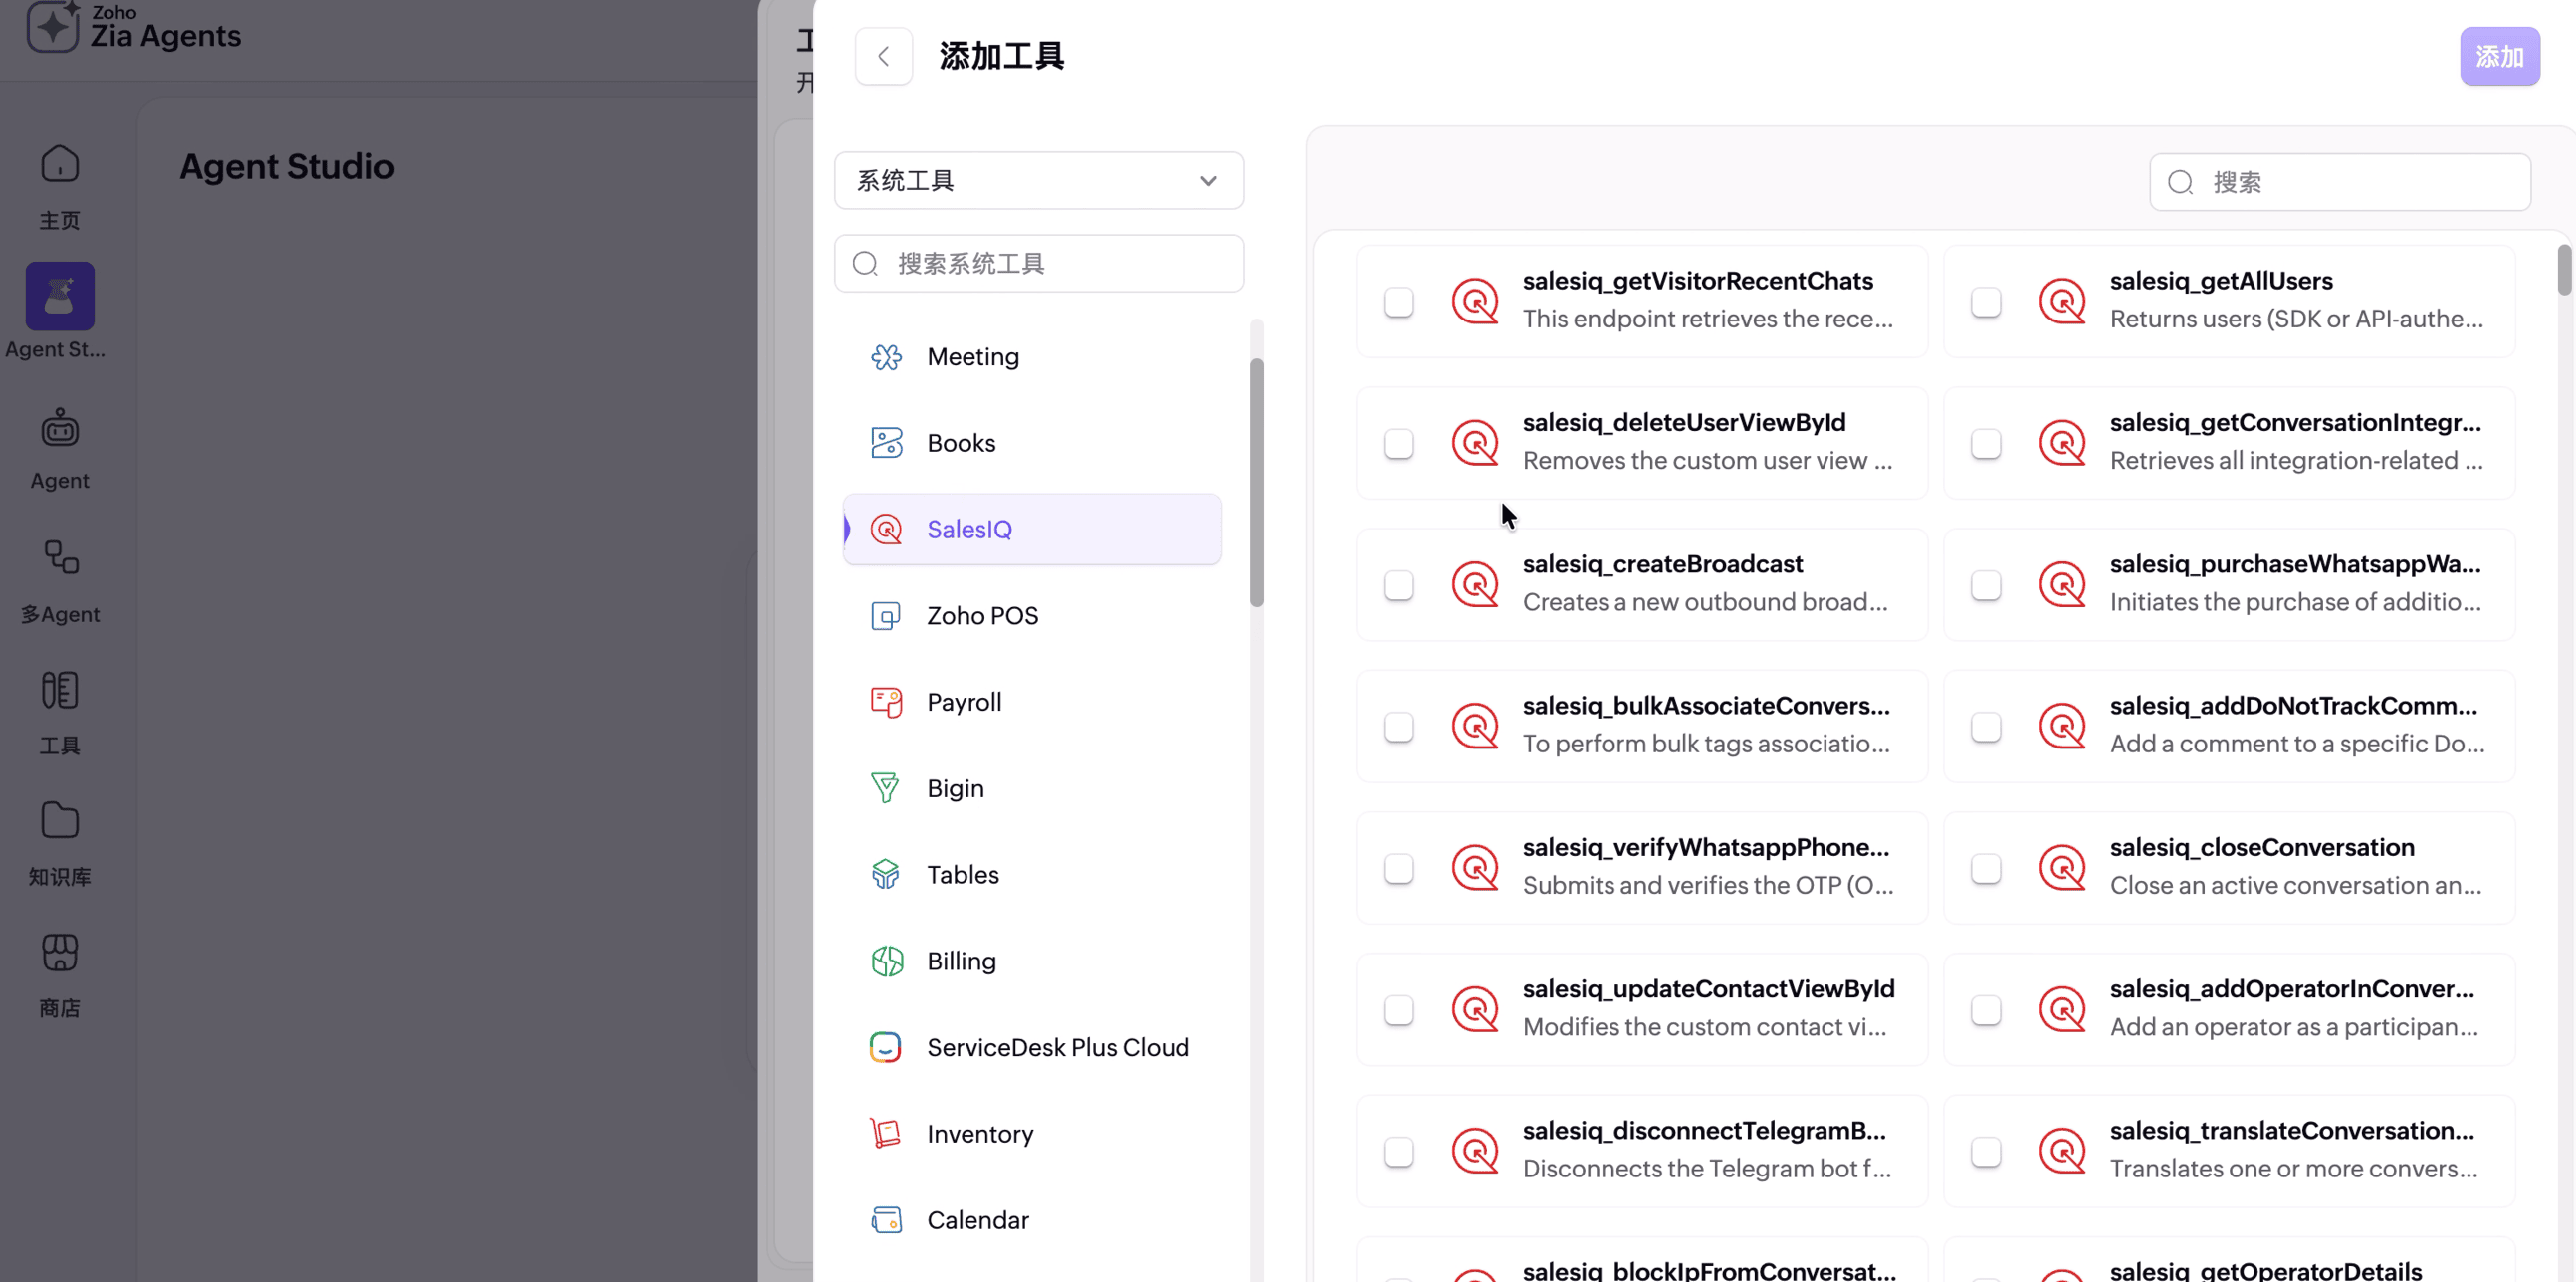This screenshot has height=1282, width=2576.
Task: Open the 主页 home icon in sidebar
Action: click(60, 164)
